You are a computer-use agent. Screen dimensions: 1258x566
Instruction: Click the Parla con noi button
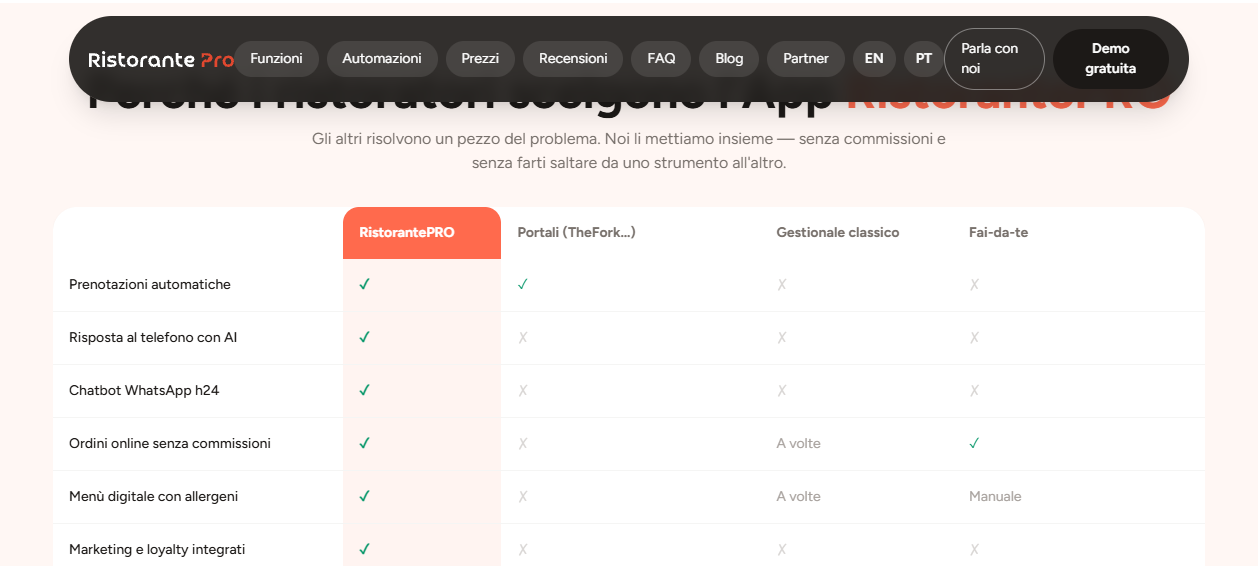pyautogui.click(x=994, y=59)
